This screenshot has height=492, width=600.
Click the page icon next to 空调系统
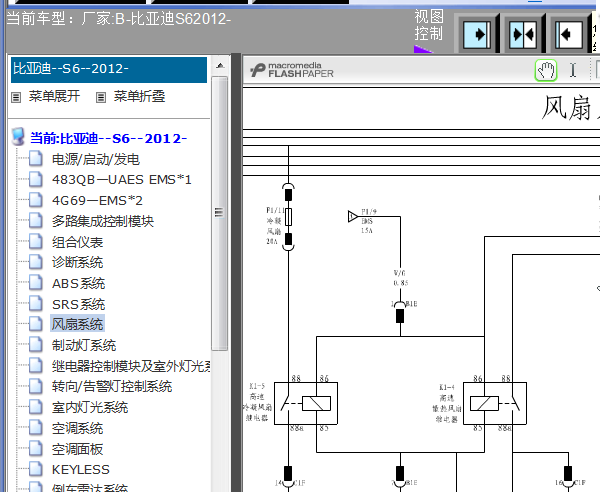coord(36,428)
